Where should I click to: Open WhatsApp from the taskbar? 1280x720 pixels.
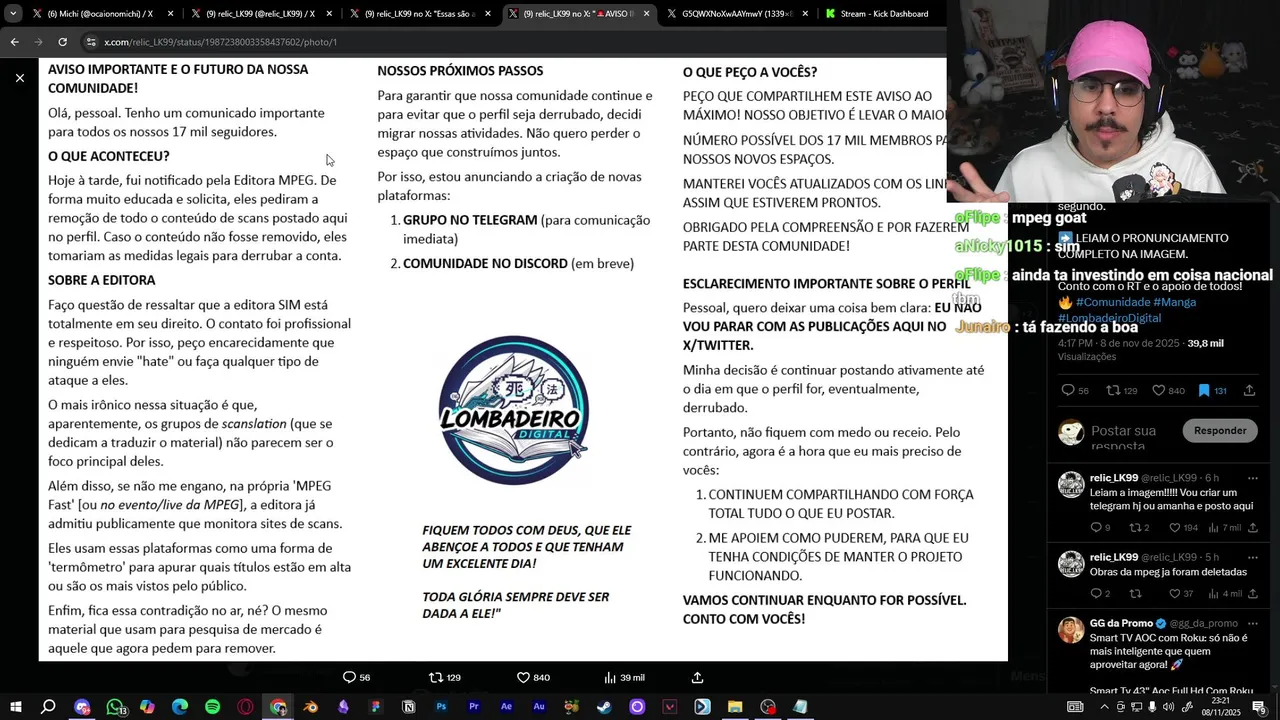tap(115, 707)
